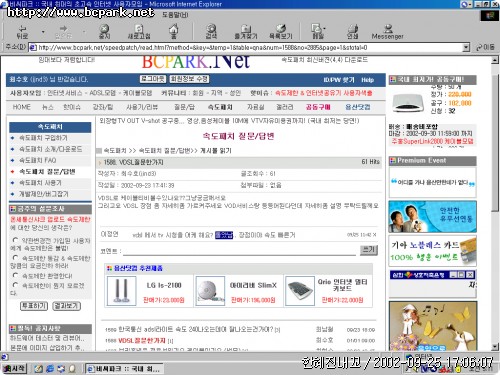Open the 사용기/리뷰 navigation tab
Viewport: 500px width, 375px height.
[x=142, y=107]
